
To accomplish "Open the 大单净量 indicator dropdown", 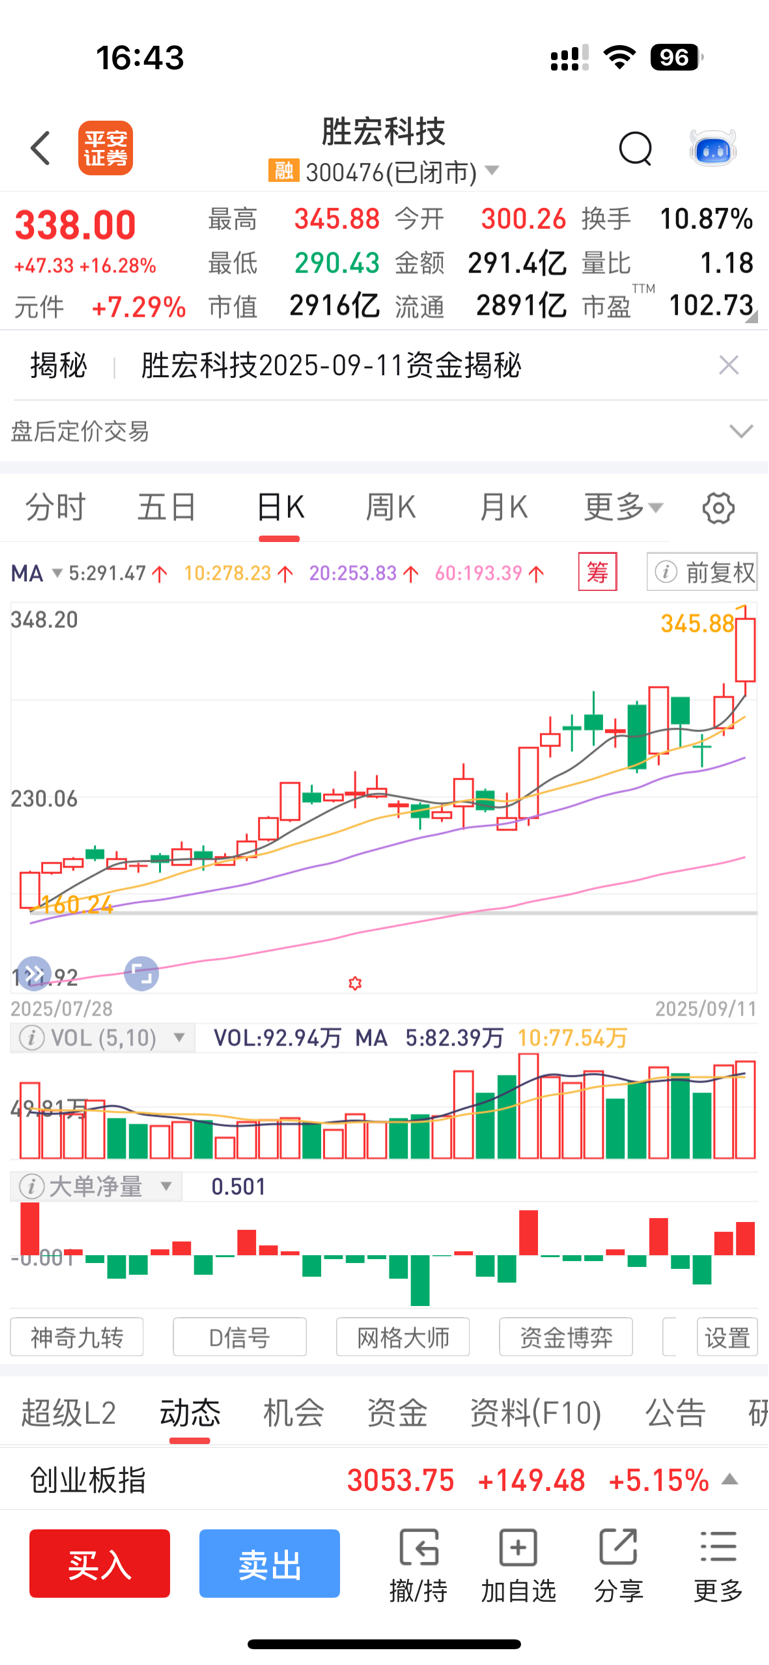I will click(x=166, y=1187).
